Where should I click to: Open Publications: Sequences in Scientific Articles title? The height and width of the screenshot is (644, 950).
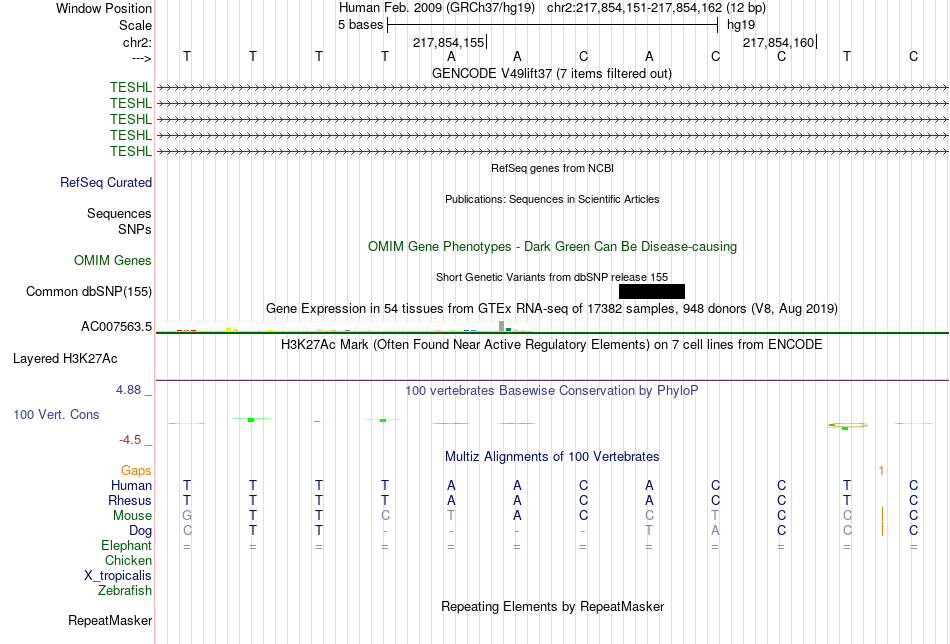pos(552,199)
